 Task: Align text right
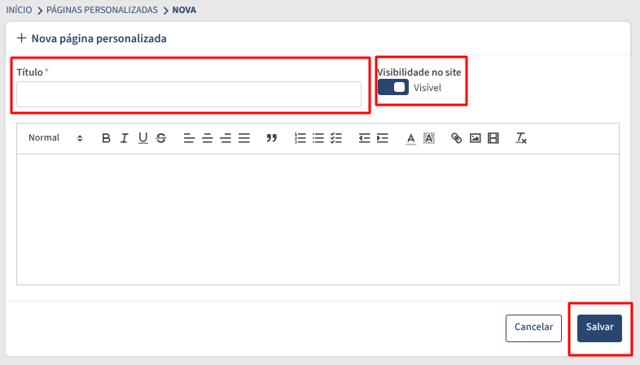pos(226,138)
